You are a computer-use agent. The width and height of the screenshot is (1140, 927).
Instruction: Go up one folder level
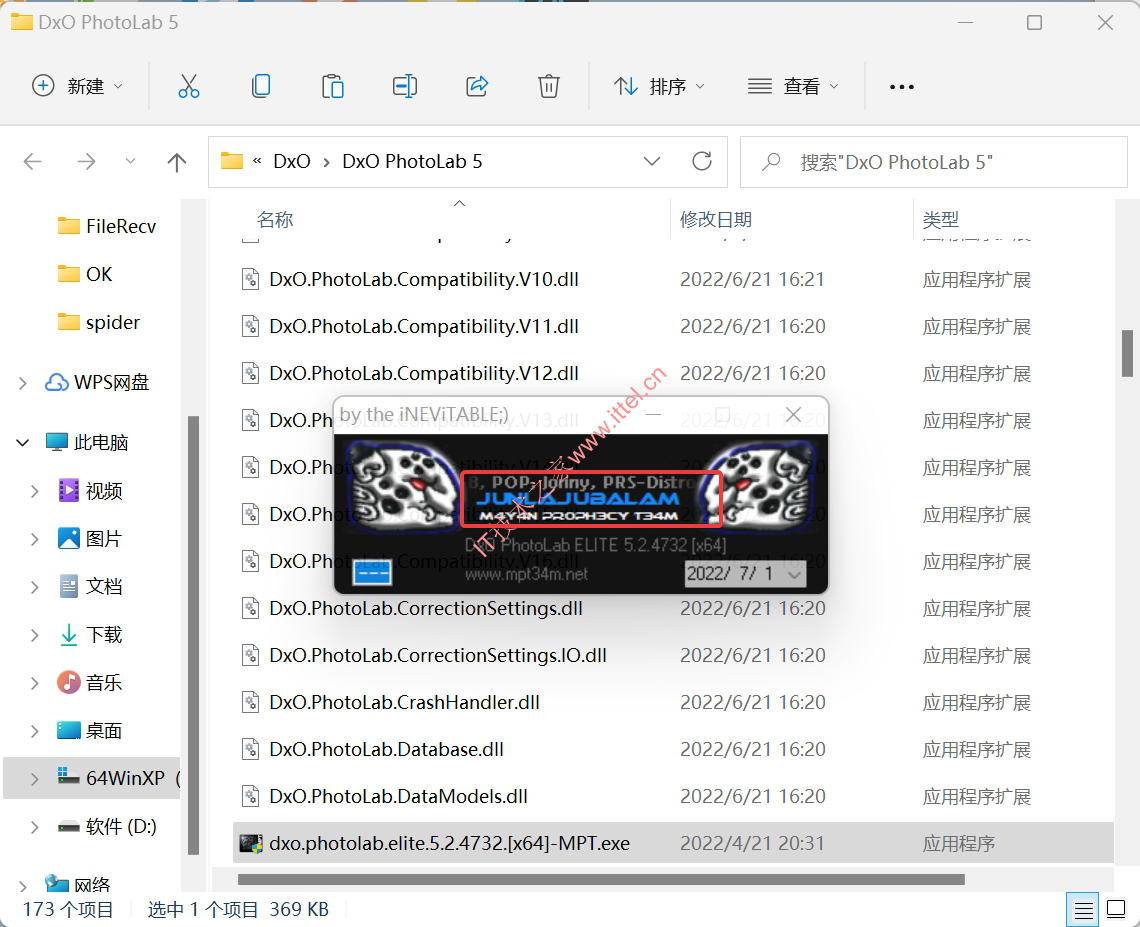click(x=177, y=161)
